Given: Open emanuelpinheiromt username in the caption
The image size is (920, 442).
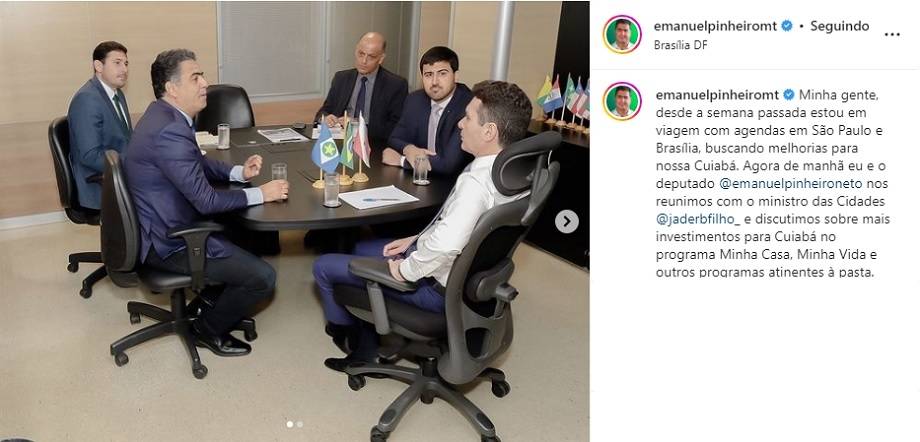Looking at the screenshot, I should tap(717, 95).
